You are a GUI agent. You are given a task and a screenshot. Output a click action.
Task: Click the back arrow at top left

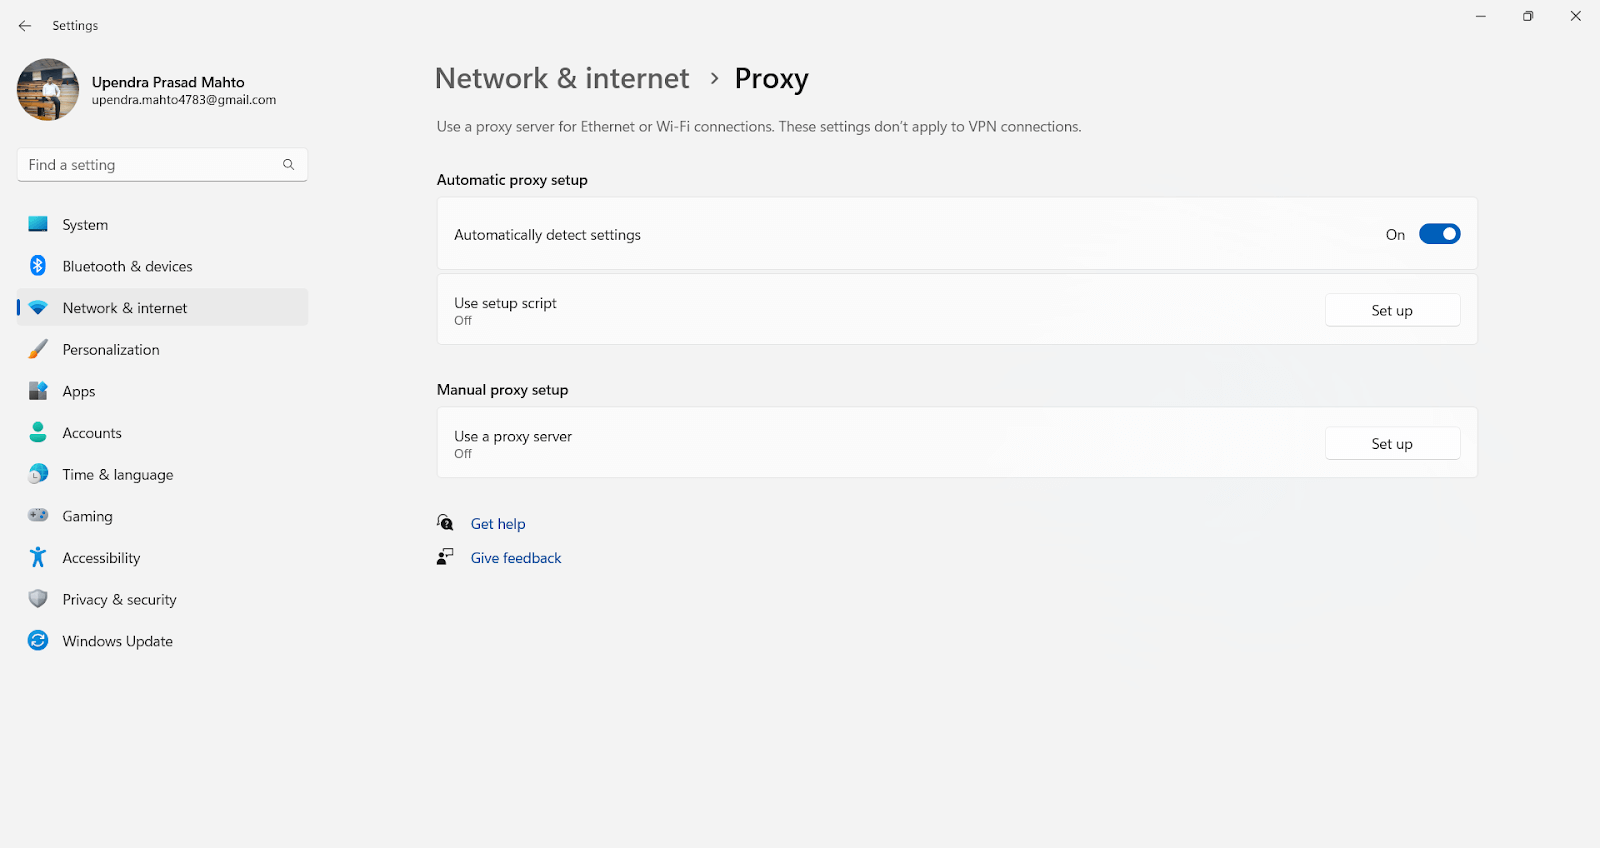coord(24,25)
